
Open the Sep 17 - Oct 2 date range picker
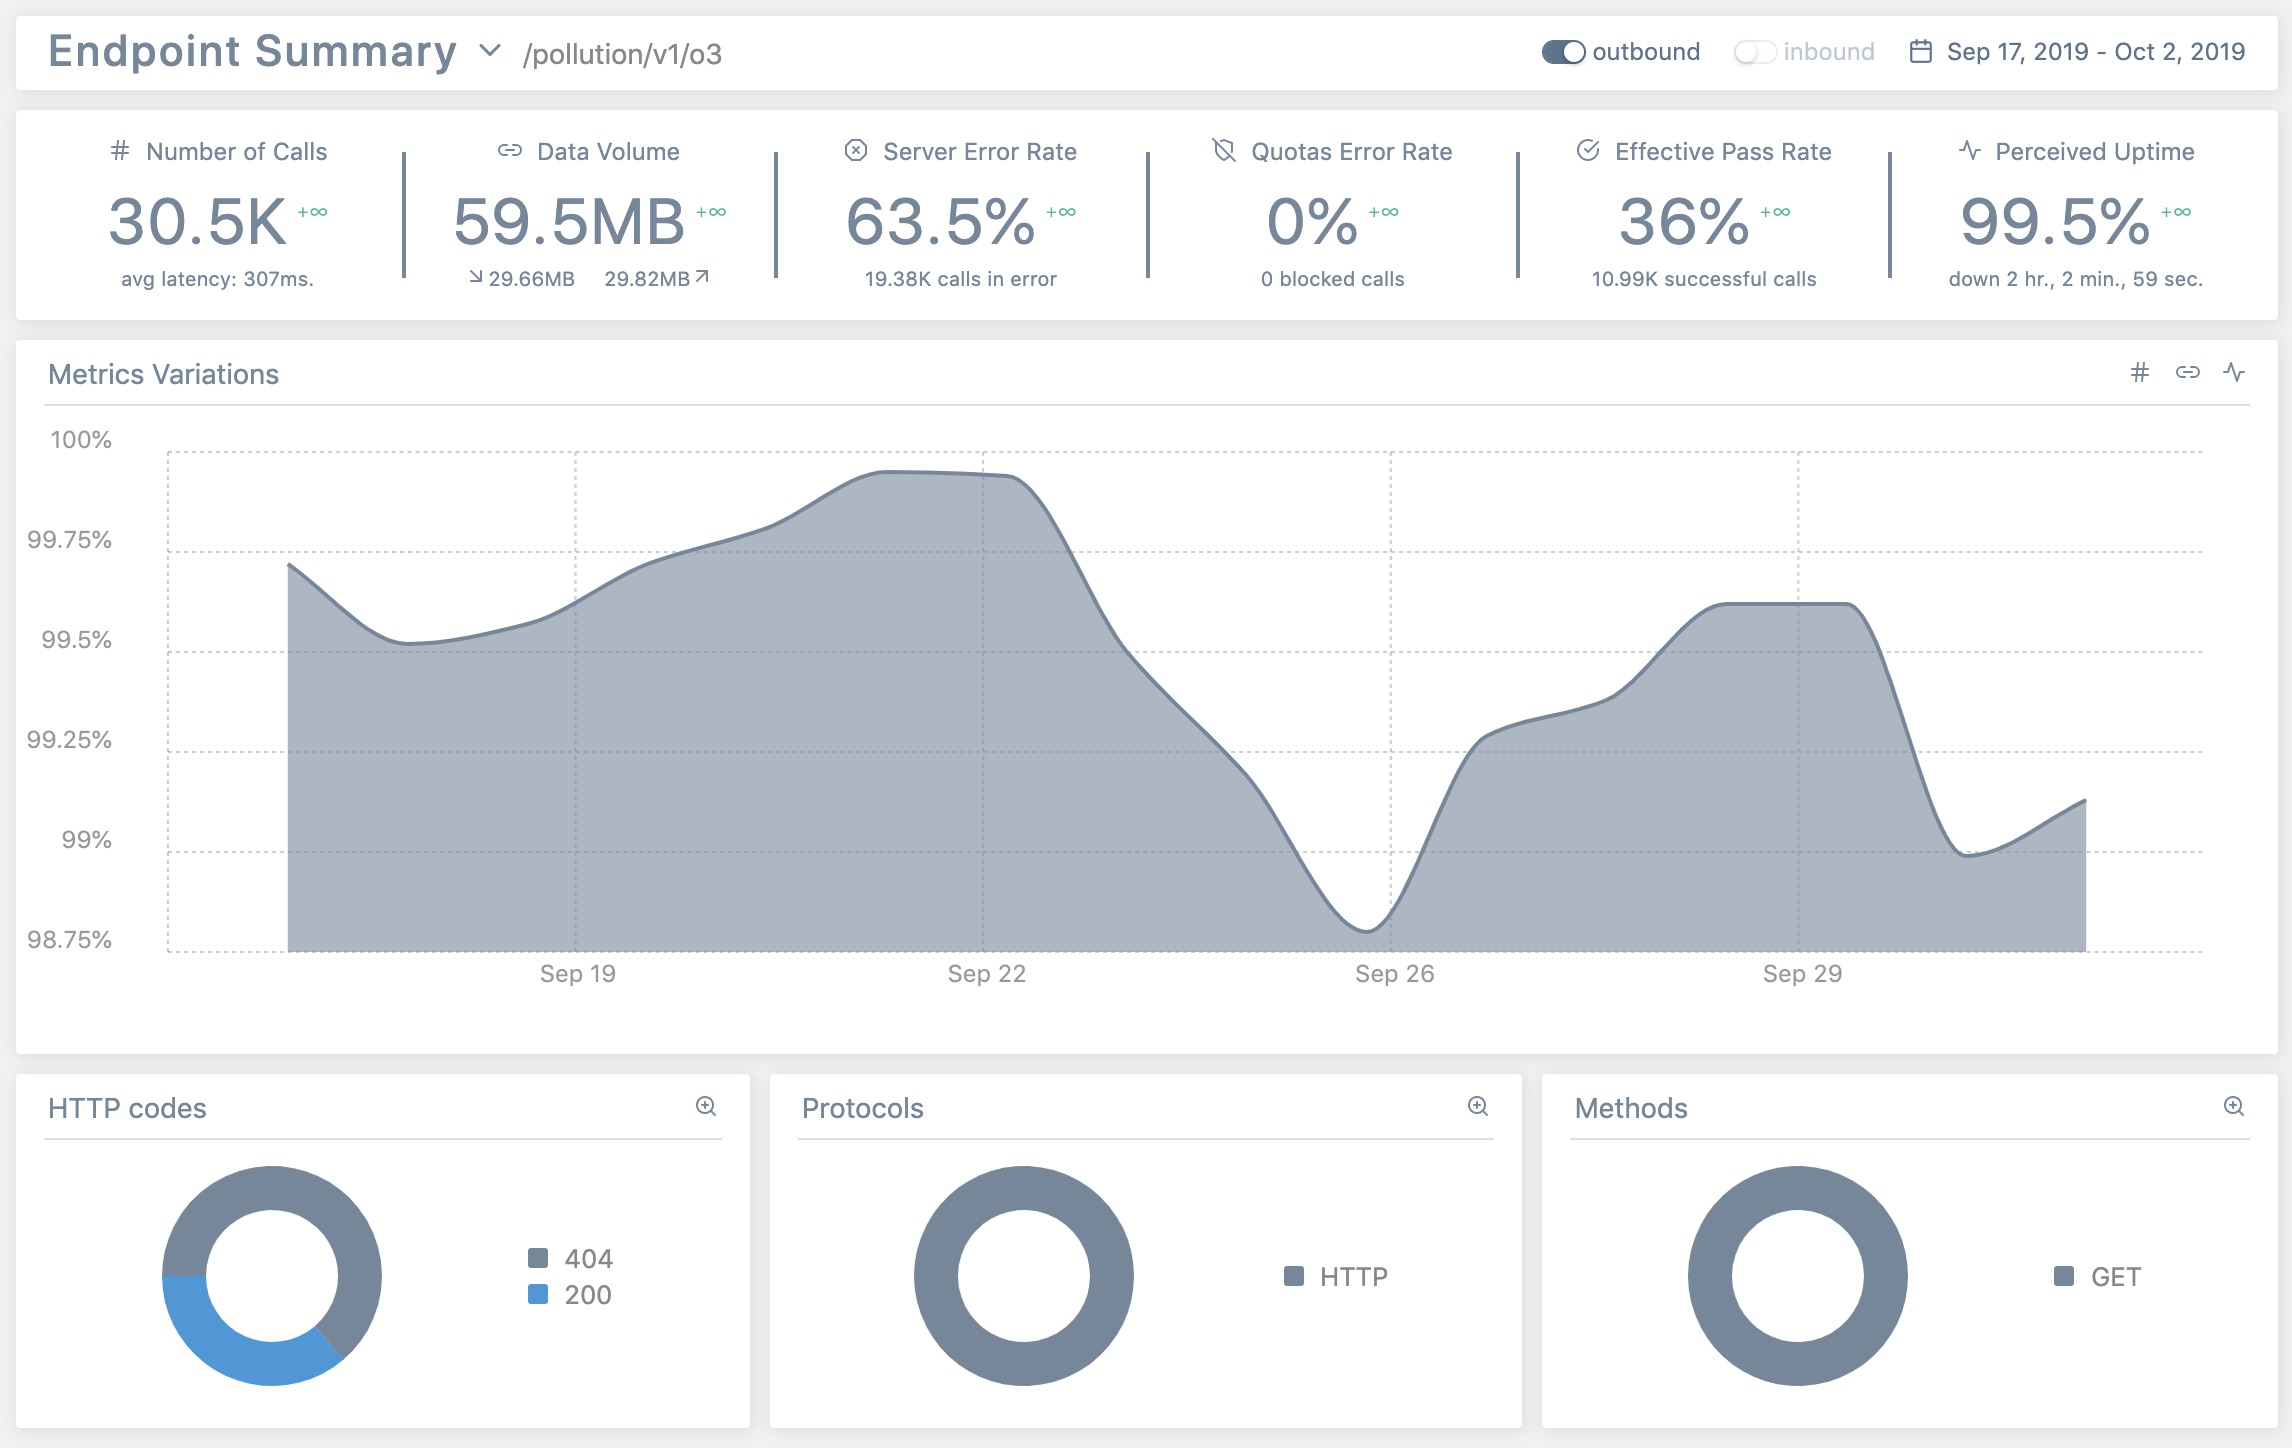[x=2090, y=50]
